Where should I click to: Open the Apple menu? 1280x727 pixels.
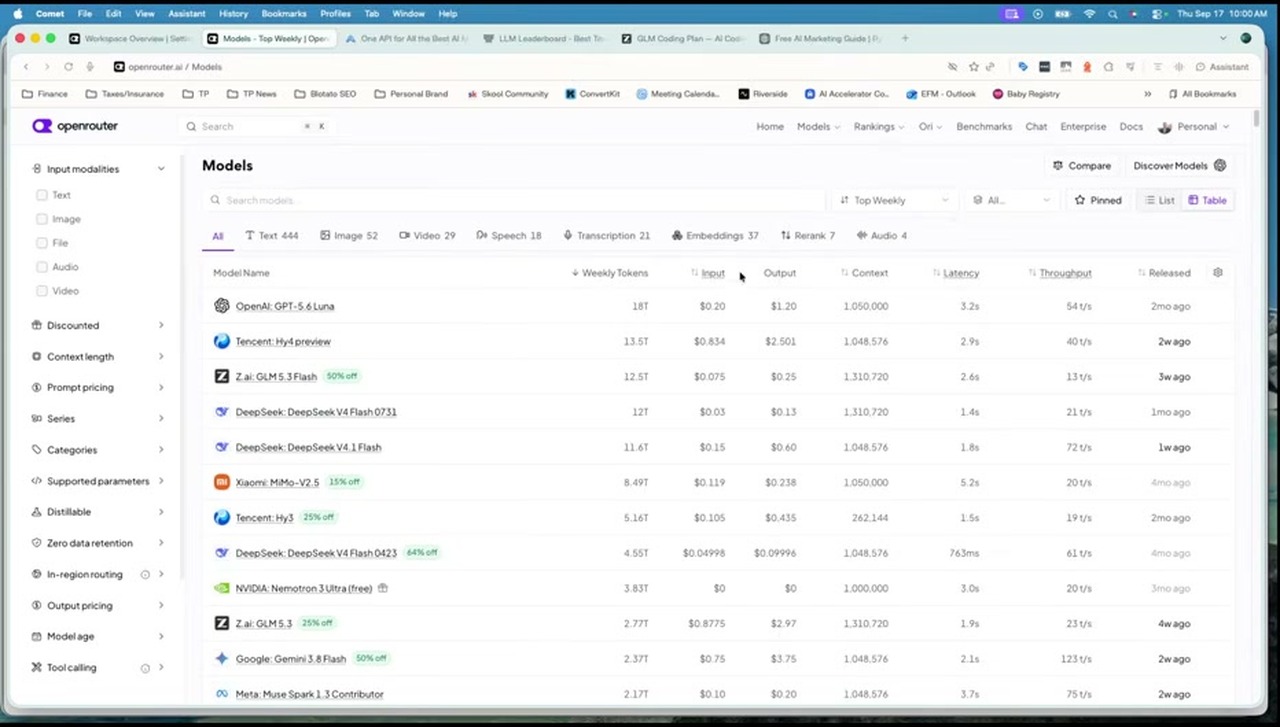tap(17, 14)
